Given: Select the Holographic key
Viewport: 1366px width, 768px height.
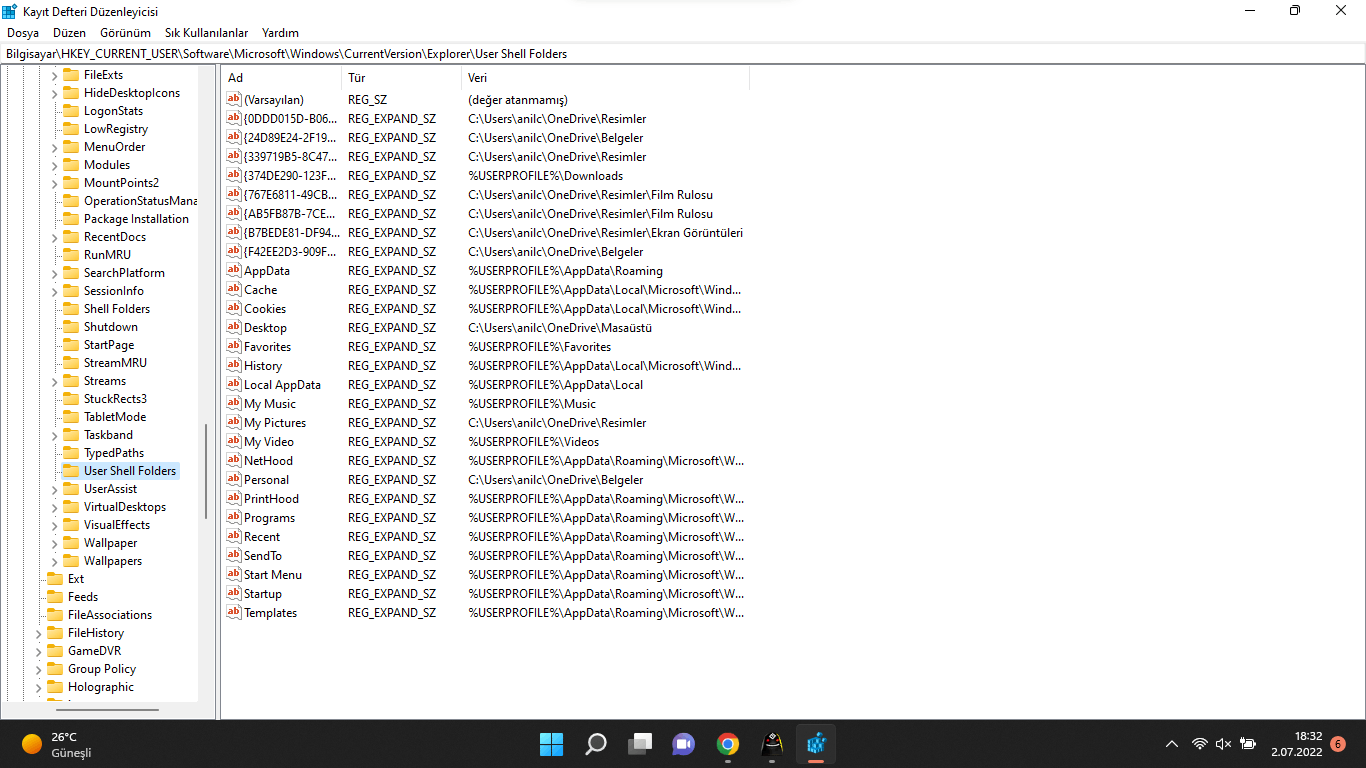Looking at the screenshot, I should pyautogui.click(x=101, y=687).
